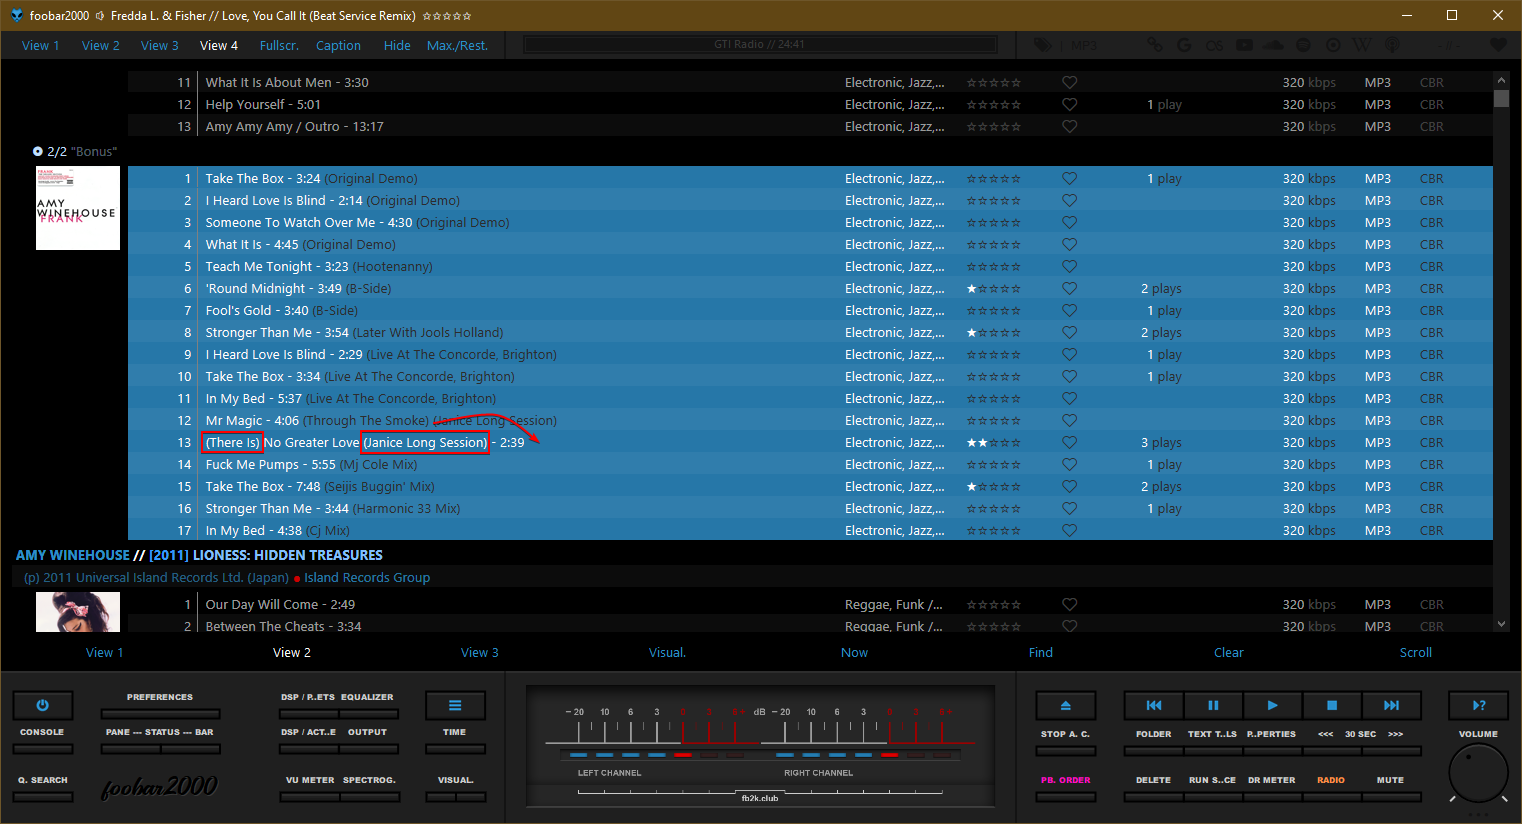Click the Amy Winehouse Frank album cover
Image resolution: width=1522 pixels, height=824 pixels.
coord(78,208)
